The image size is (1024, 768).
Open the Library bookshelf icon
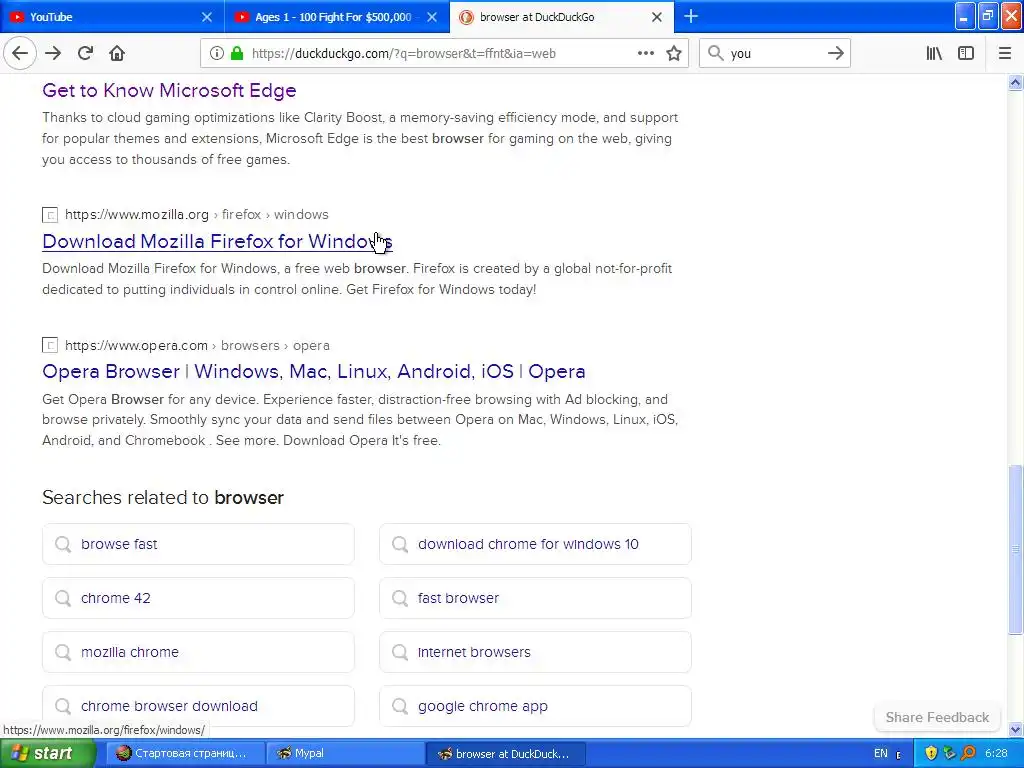[x=934, y=54]
